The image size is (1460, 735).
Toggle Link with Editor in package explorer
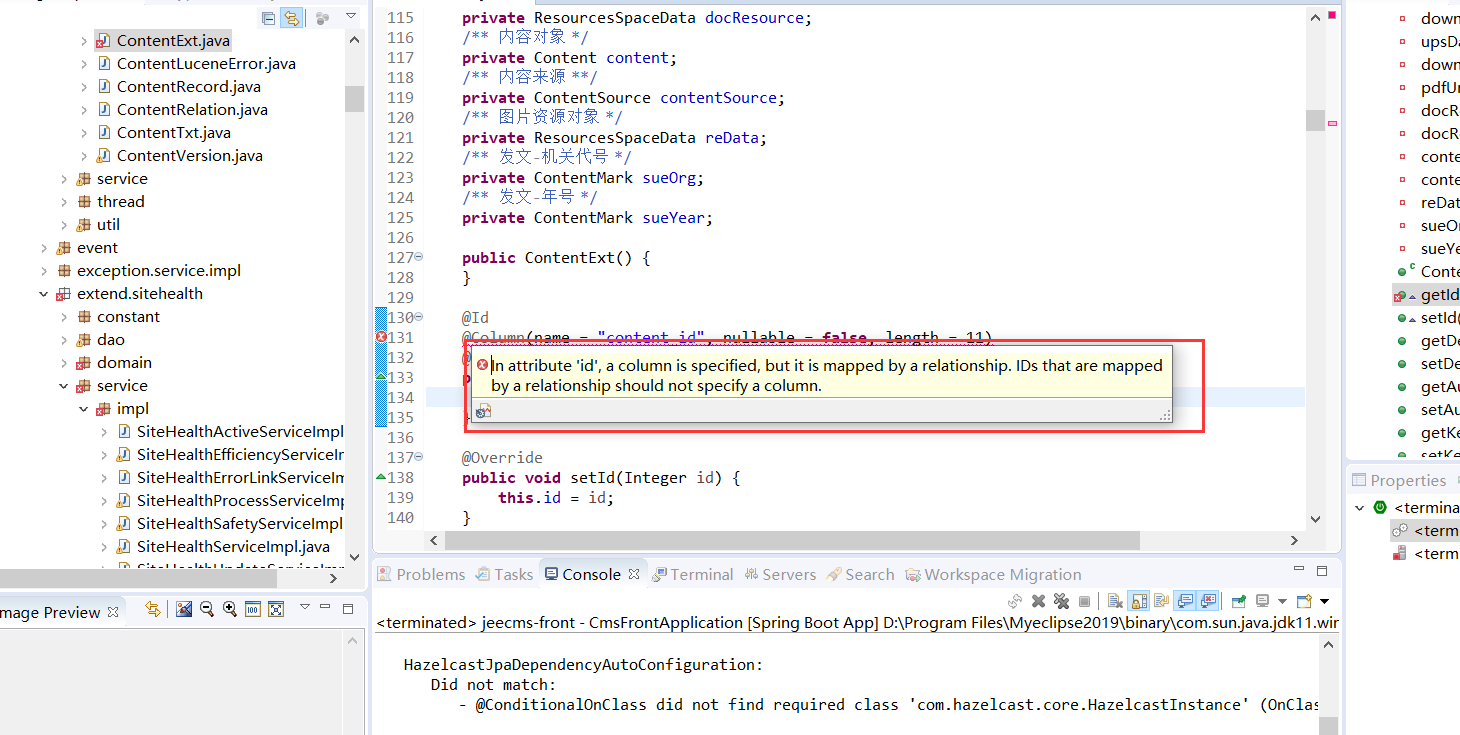click(x=291, y=18)
